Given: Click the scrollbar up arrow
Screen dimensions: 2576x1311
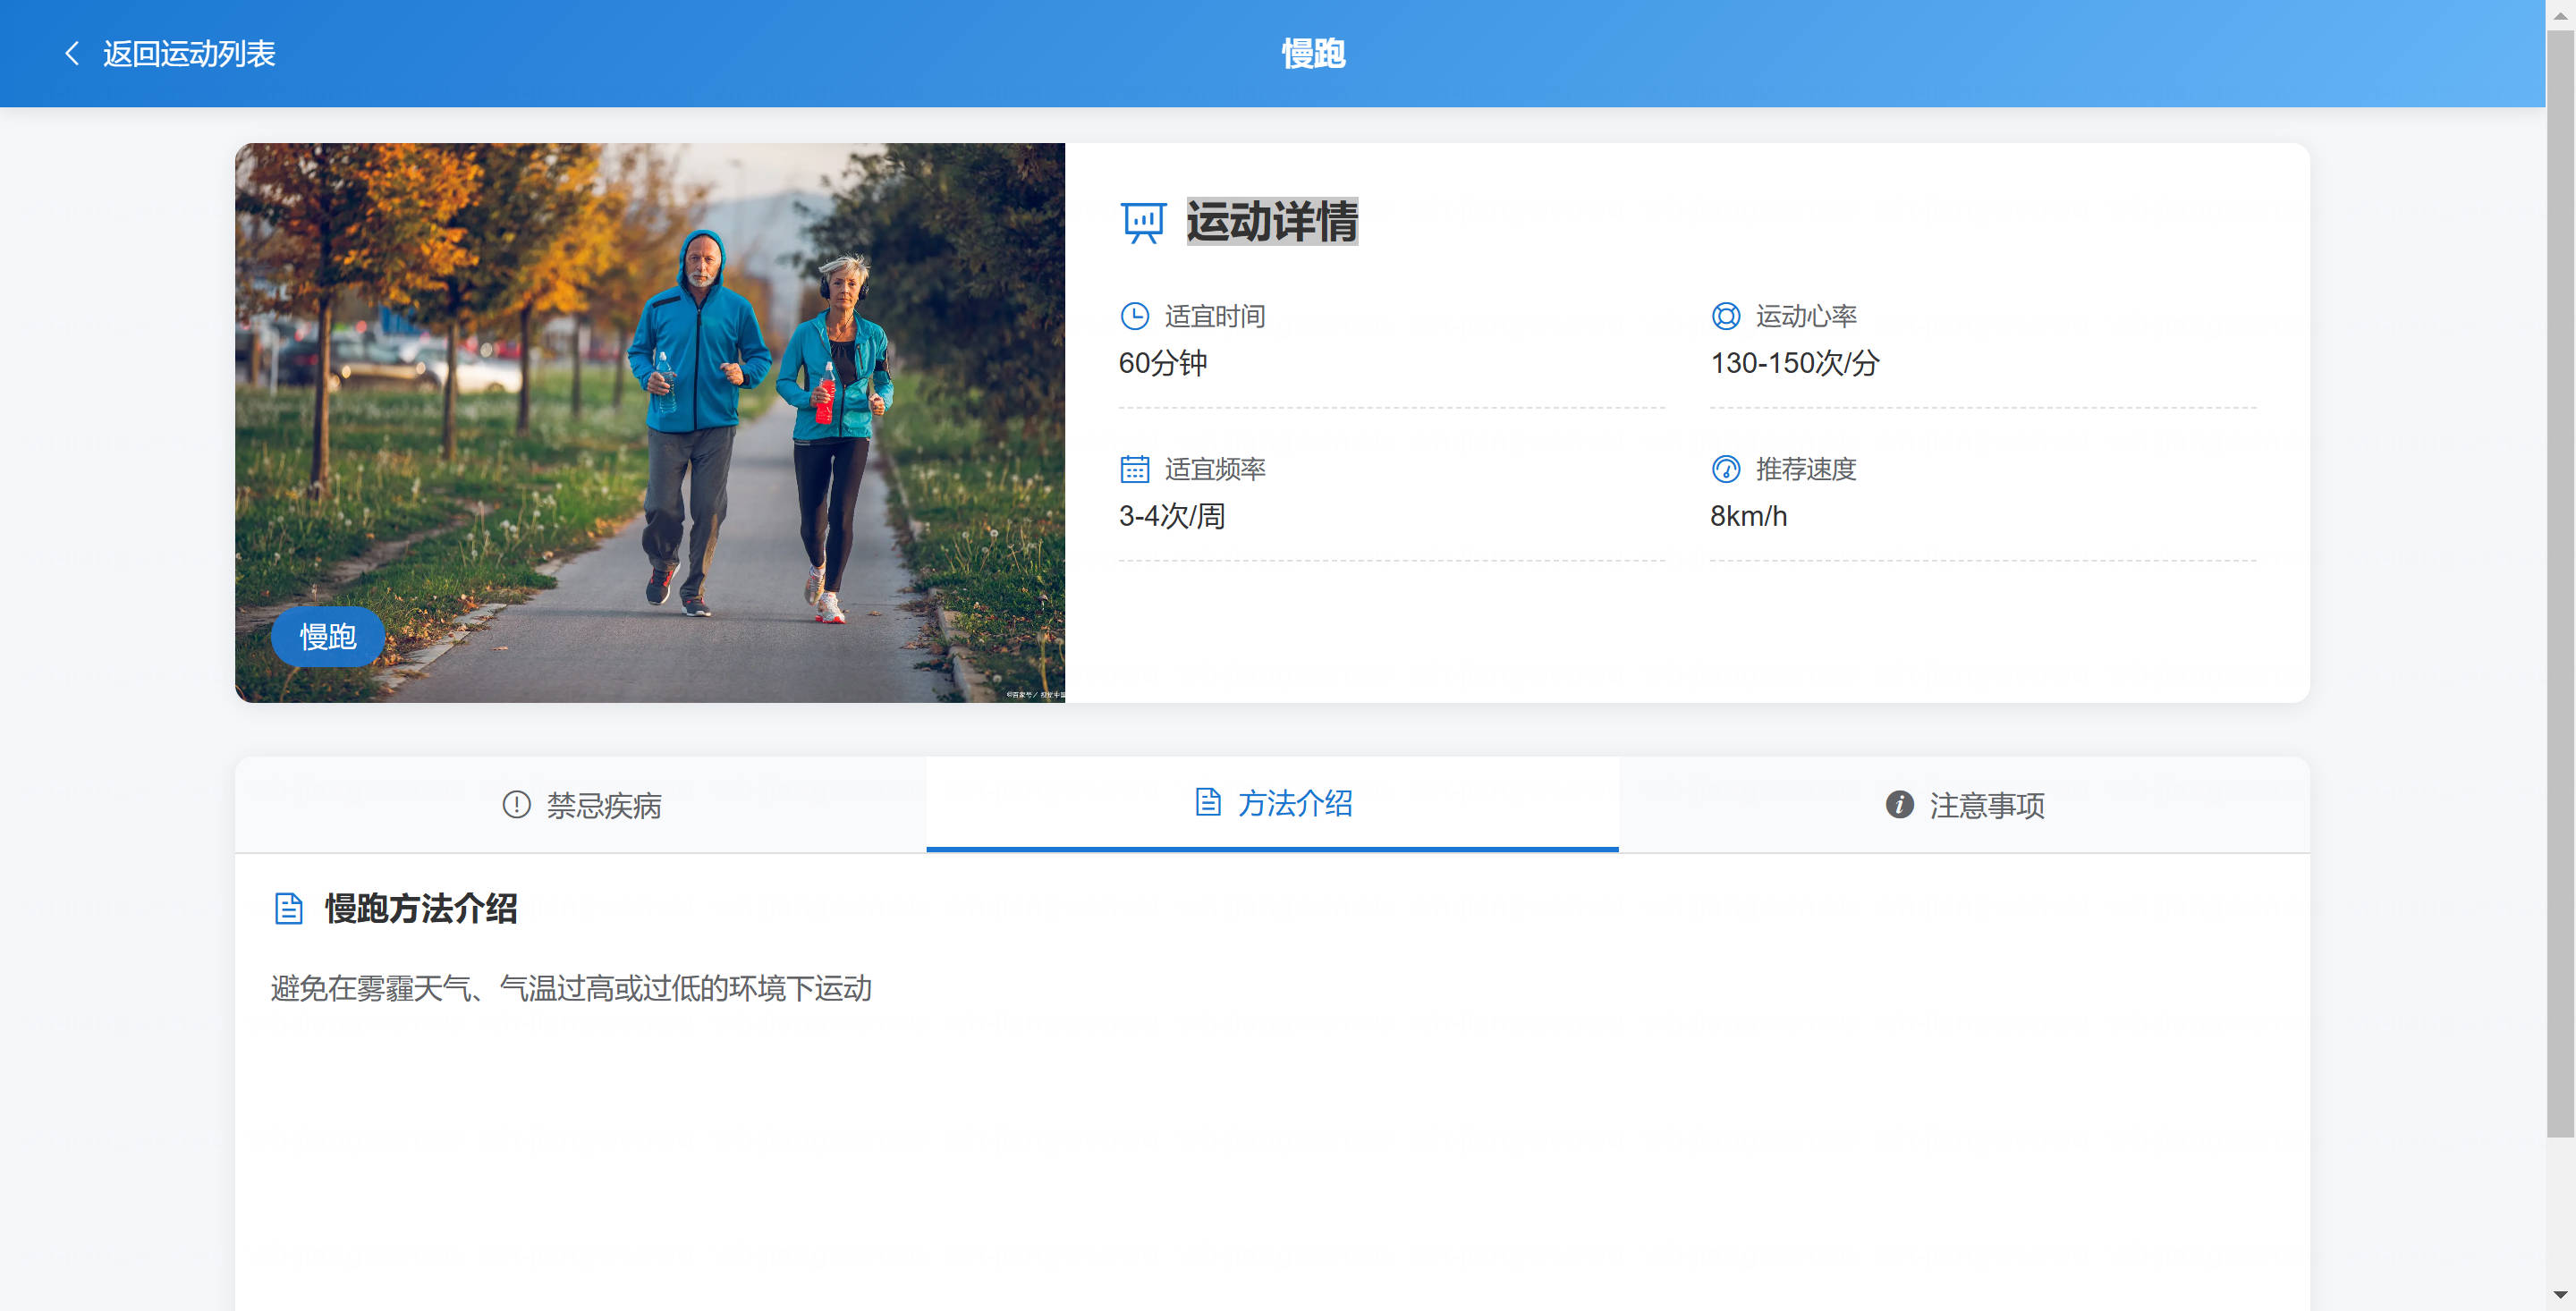Looking at the screenshot, I should click(2560, 15).
